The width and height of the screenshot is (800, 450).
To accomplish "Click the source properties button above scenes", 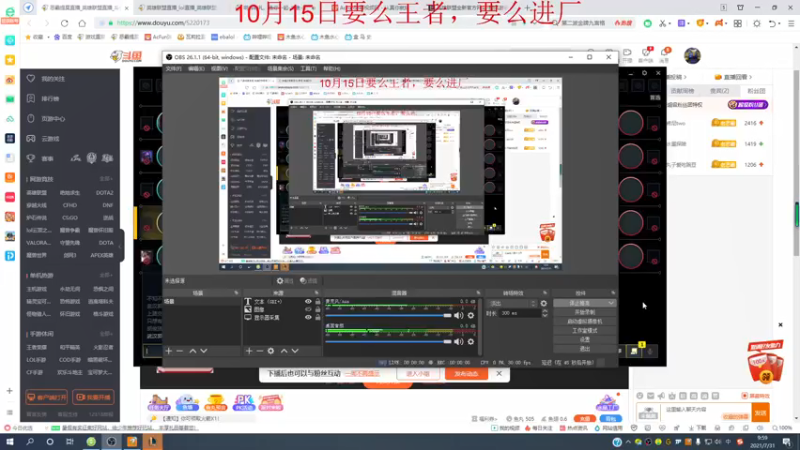I will point(285,281).
